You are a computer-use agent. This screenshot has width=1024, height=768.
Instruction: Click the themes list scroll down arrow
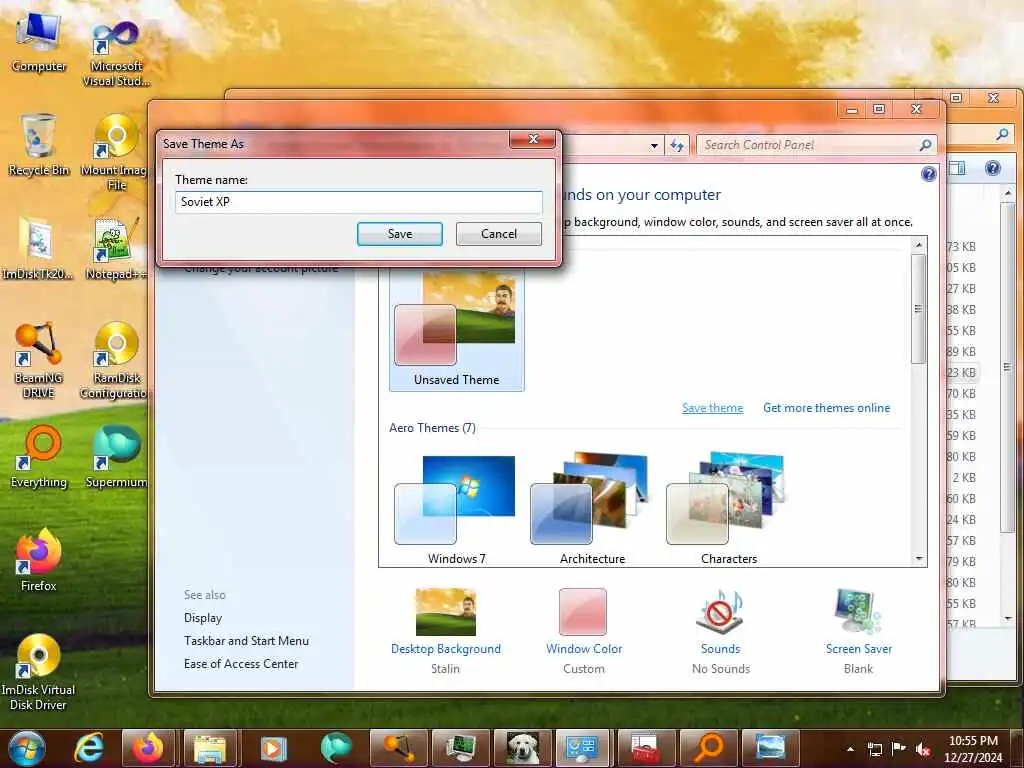[919, 559]
